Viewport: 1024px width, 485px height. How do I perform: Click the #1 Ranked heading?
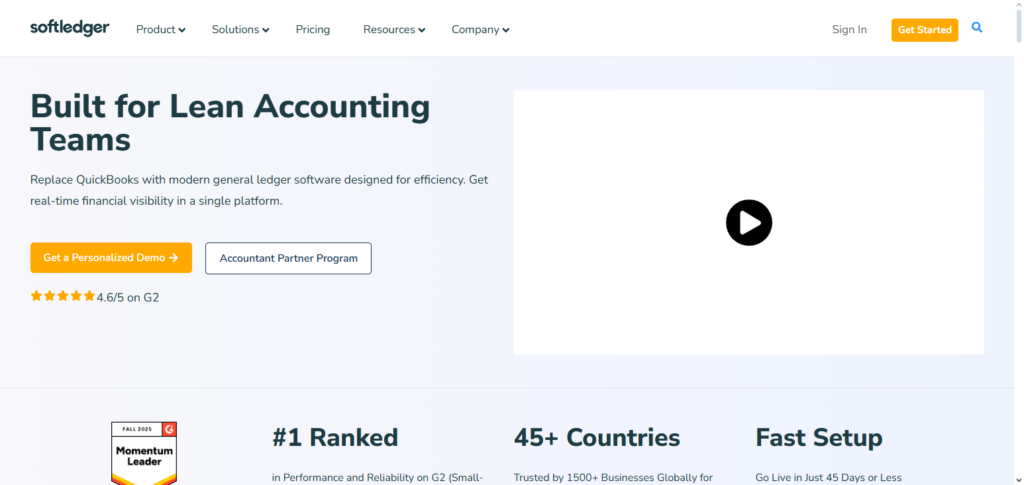(x=335, y=437)
